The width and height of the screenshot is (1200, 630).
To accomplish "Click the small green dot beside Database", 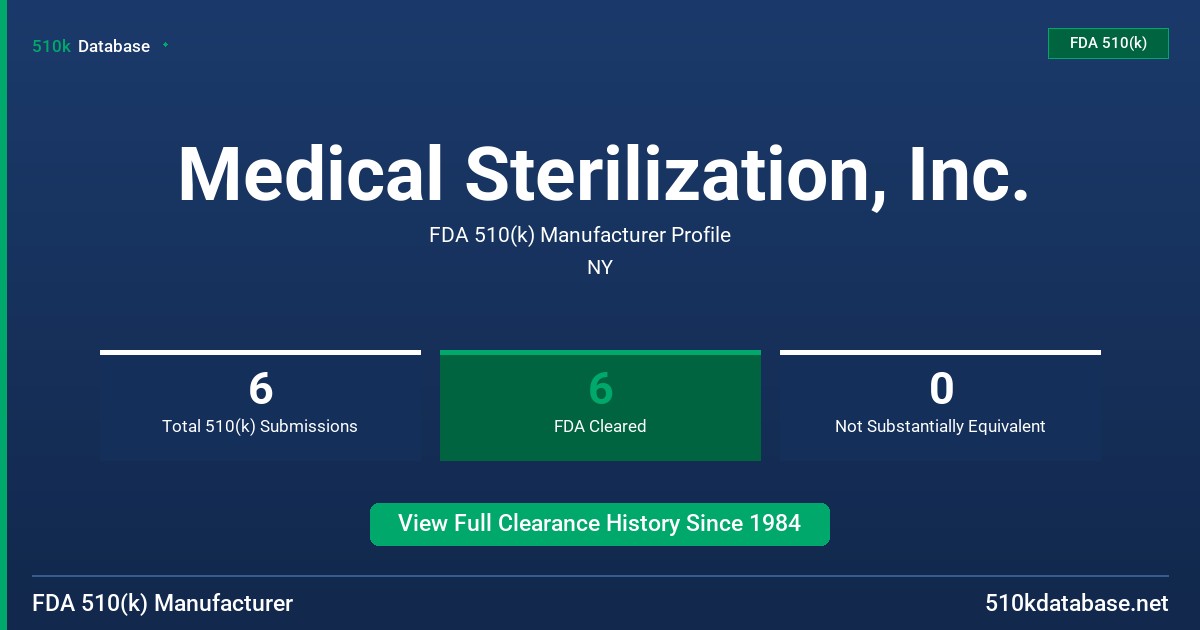I will (165, 45).
